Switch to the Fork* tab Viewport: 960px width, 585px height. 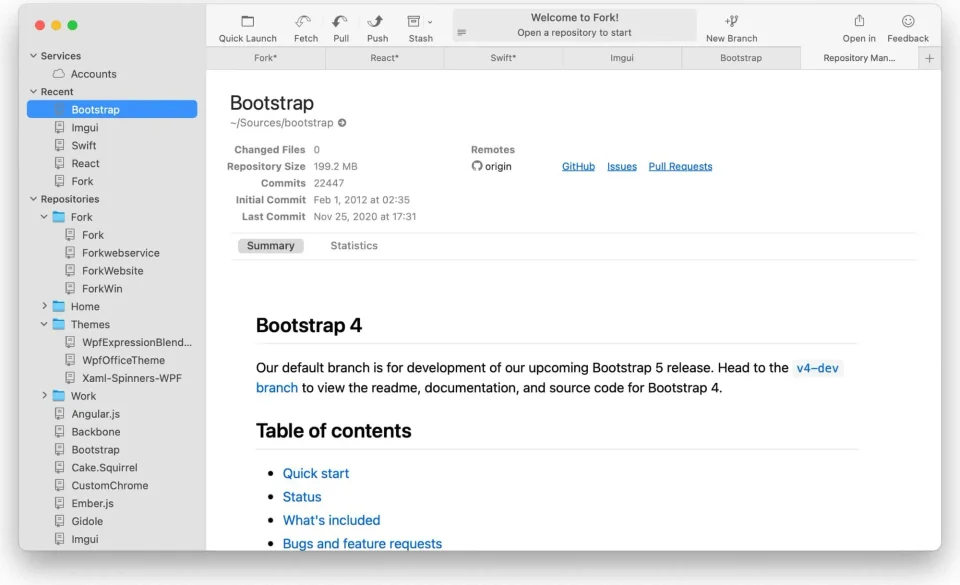(265, 58)
